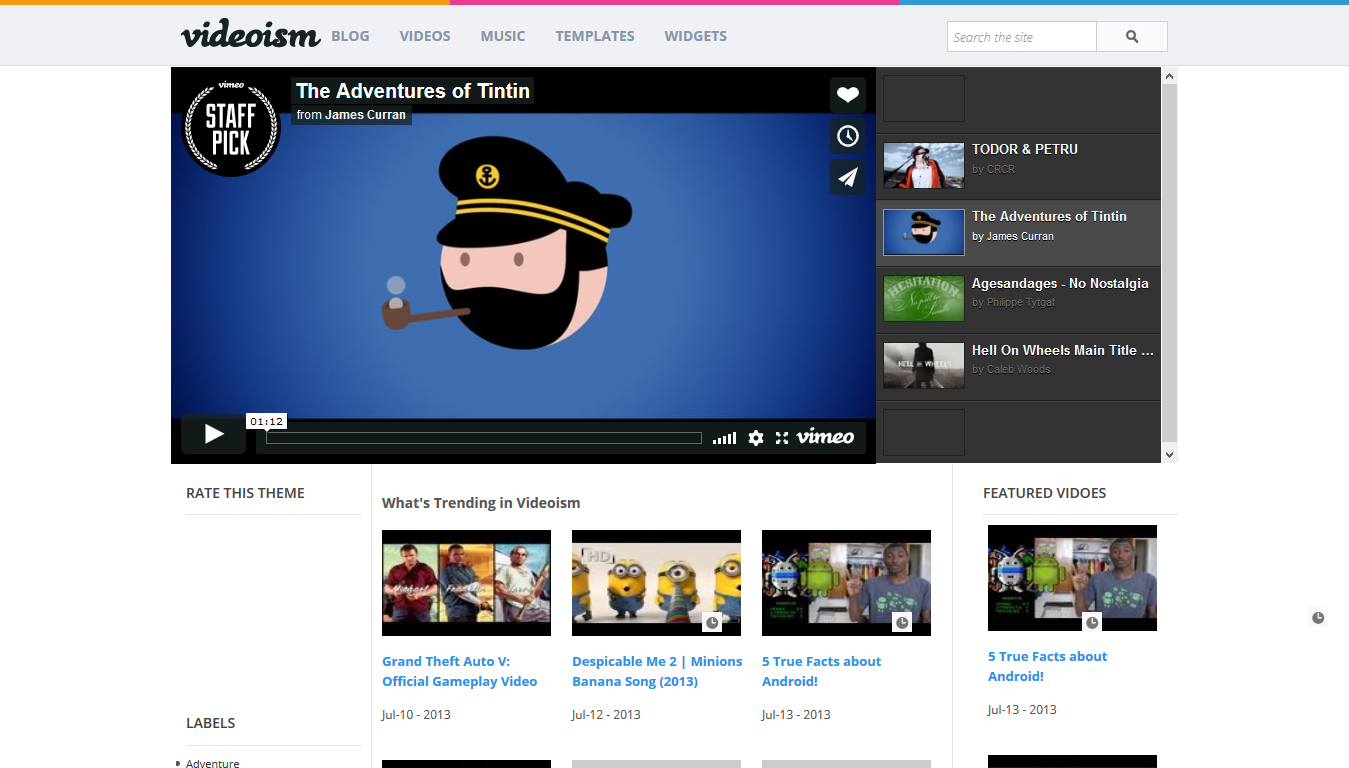Click floating clock icon at right edge
This screenshot has height=768, width=1349.
coord(1318,618)
